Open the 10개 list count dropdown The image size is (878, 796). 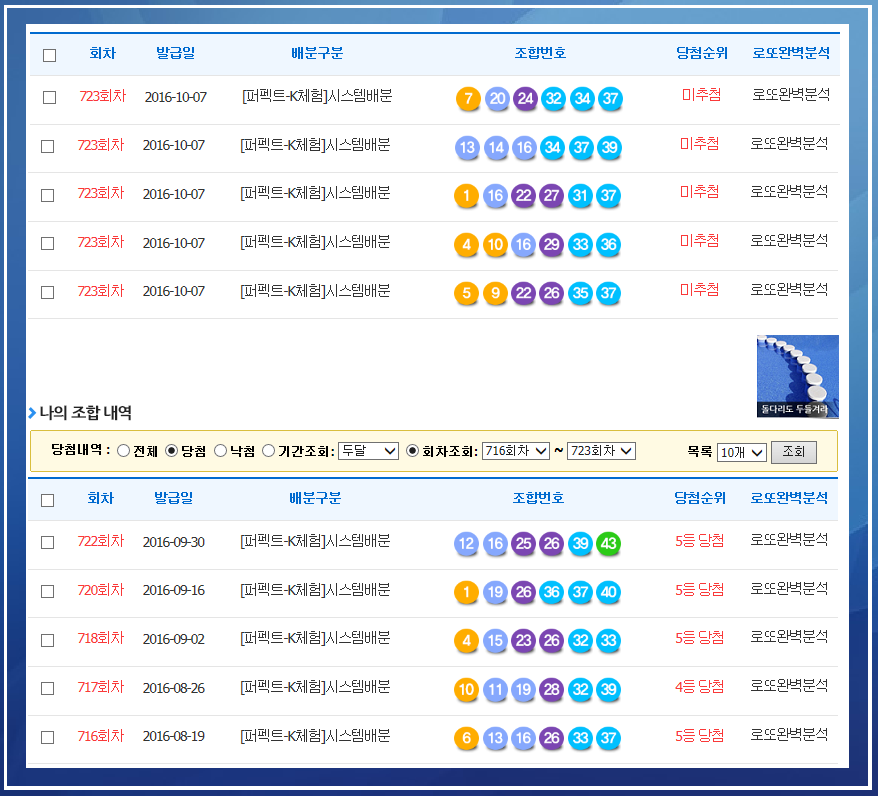(741, 453)
